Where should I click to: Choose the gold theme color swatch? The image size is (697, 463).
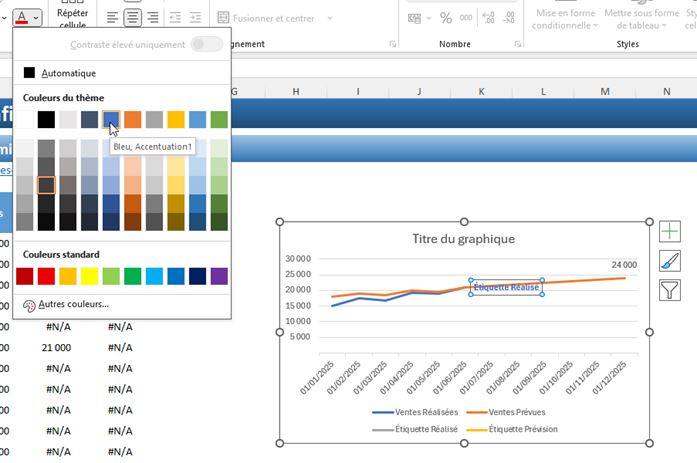tap(176, 120)
